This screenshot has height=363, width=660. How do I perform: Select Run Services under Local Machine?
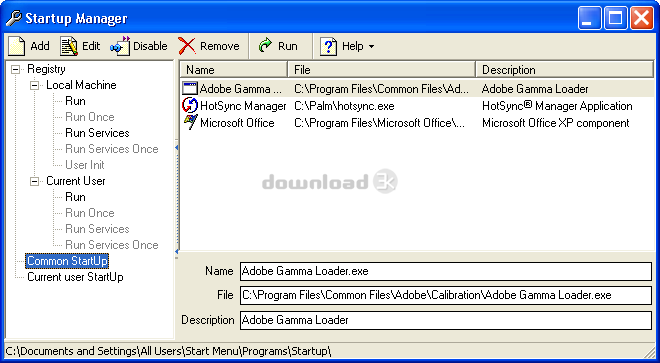pyautogui.click(x=97, y=133)
